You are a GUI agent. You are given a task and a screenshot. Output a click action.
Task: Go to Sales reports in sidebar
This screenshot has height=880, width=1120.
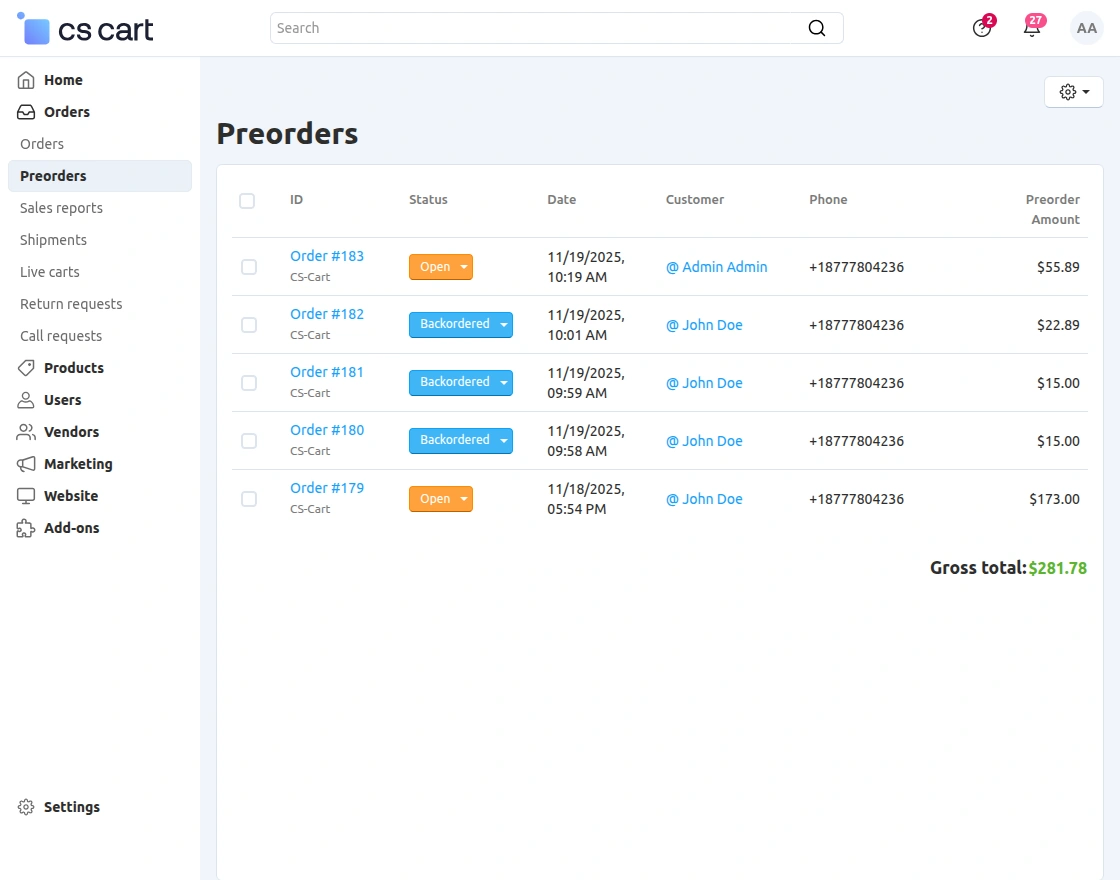click(61, 208)
